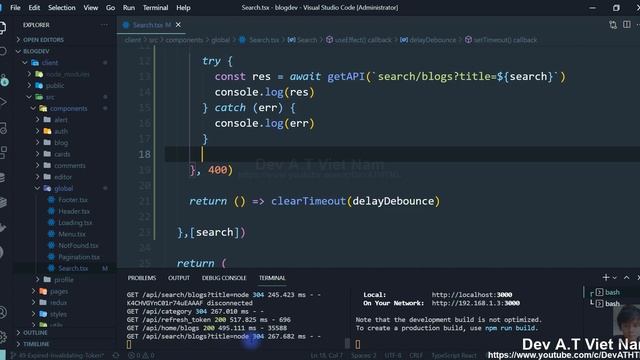Open the Go menu
The width and height of the screenshot is (640, 360).
[x=110, y=8]
